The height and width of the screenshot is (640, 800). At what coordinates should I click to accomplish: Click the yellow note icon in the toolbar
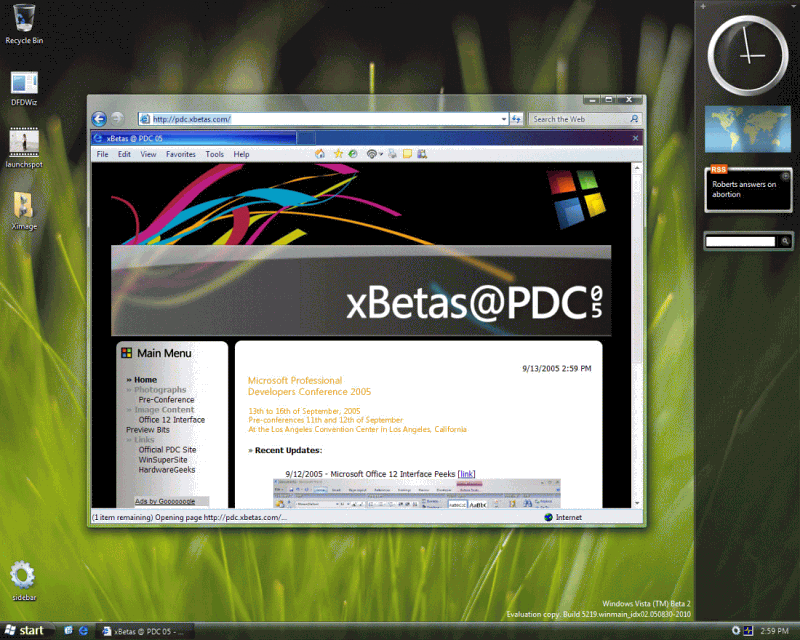[407, 154]
